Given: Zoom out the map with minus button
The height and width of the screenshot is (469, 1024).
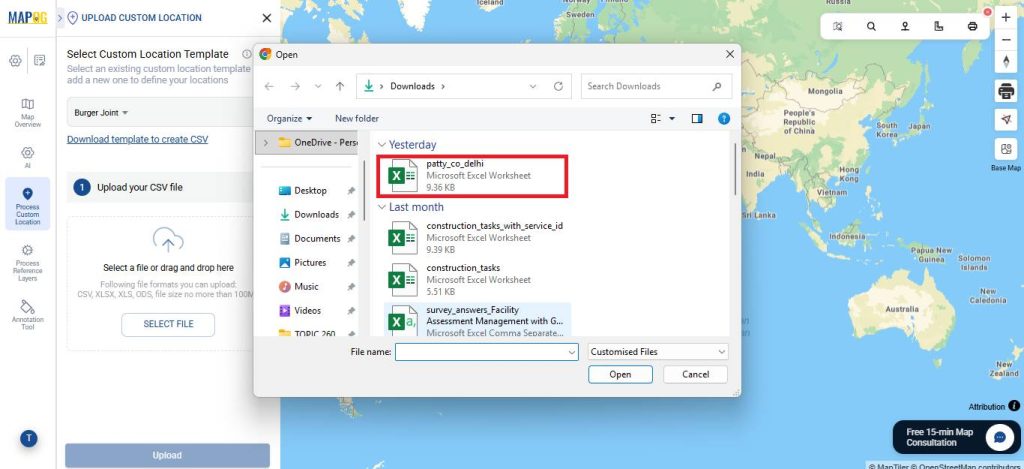Looking at the screenshot, I should click(1006, 39).
